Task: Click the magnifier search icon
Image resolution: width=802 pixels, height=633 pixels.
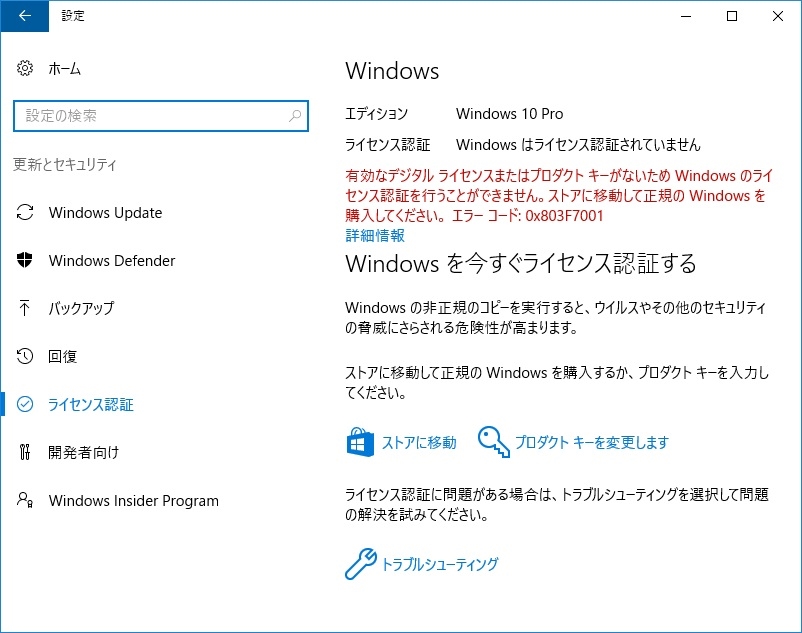Action: click(x=295, y=116)
